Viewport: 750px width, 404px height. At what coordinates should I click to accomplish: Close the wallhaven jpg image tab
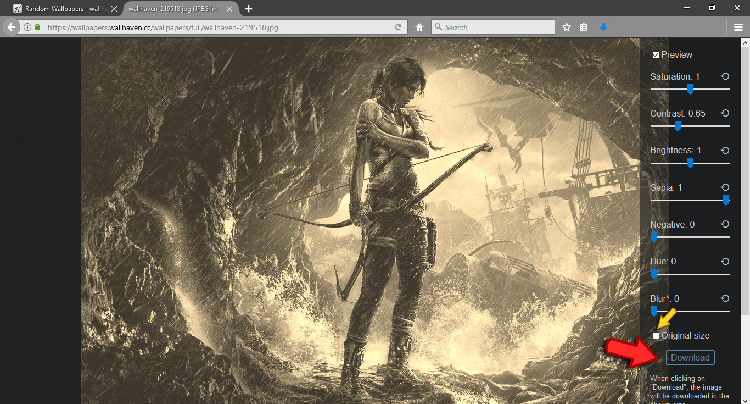pyautogui.click(x=230, y=9)
